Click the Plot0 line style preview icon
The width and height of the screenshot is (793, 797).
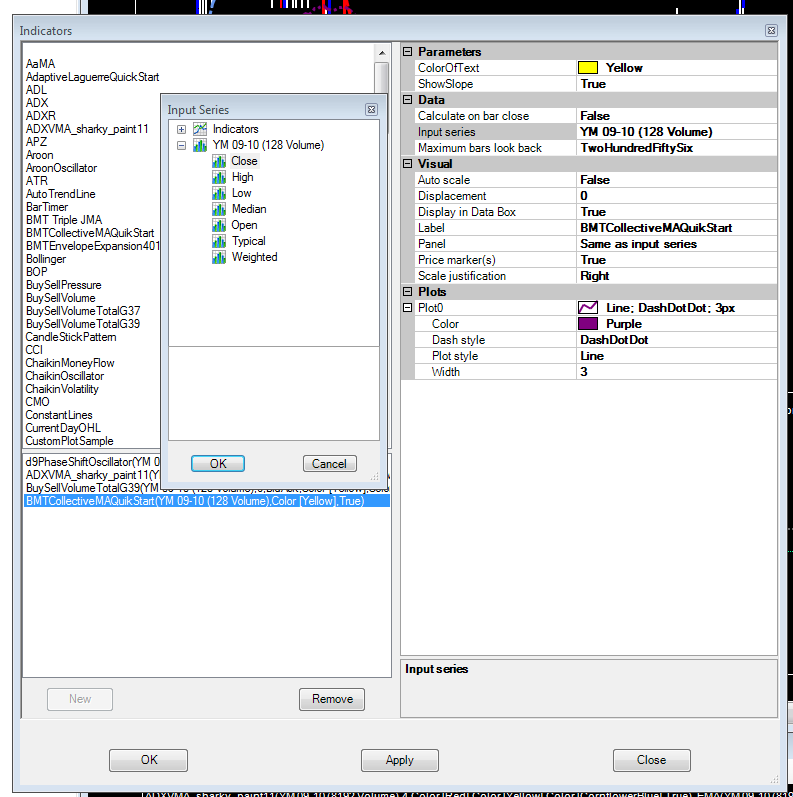click(588, 308)
